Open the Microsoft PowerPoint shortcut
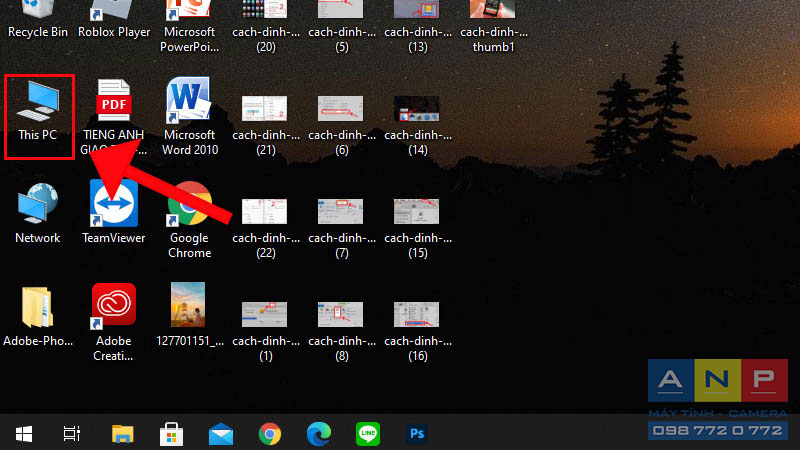800x450 pixels. [x=189, y=26]
